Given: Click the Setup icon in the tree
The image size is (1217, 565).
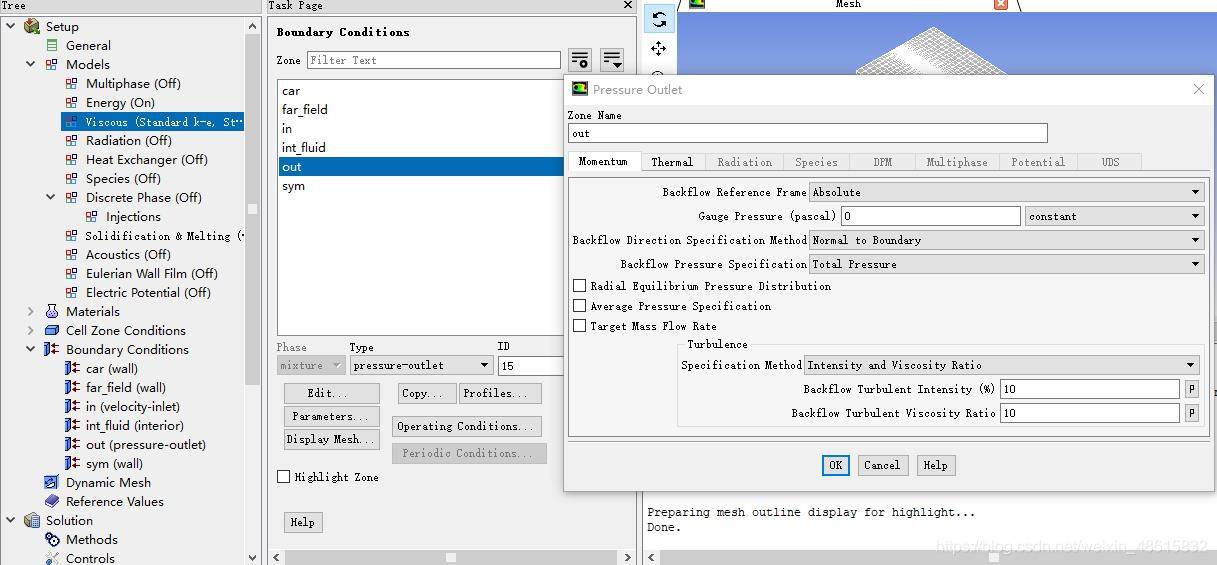Looking at the screenshot, I should pos(32,26).
